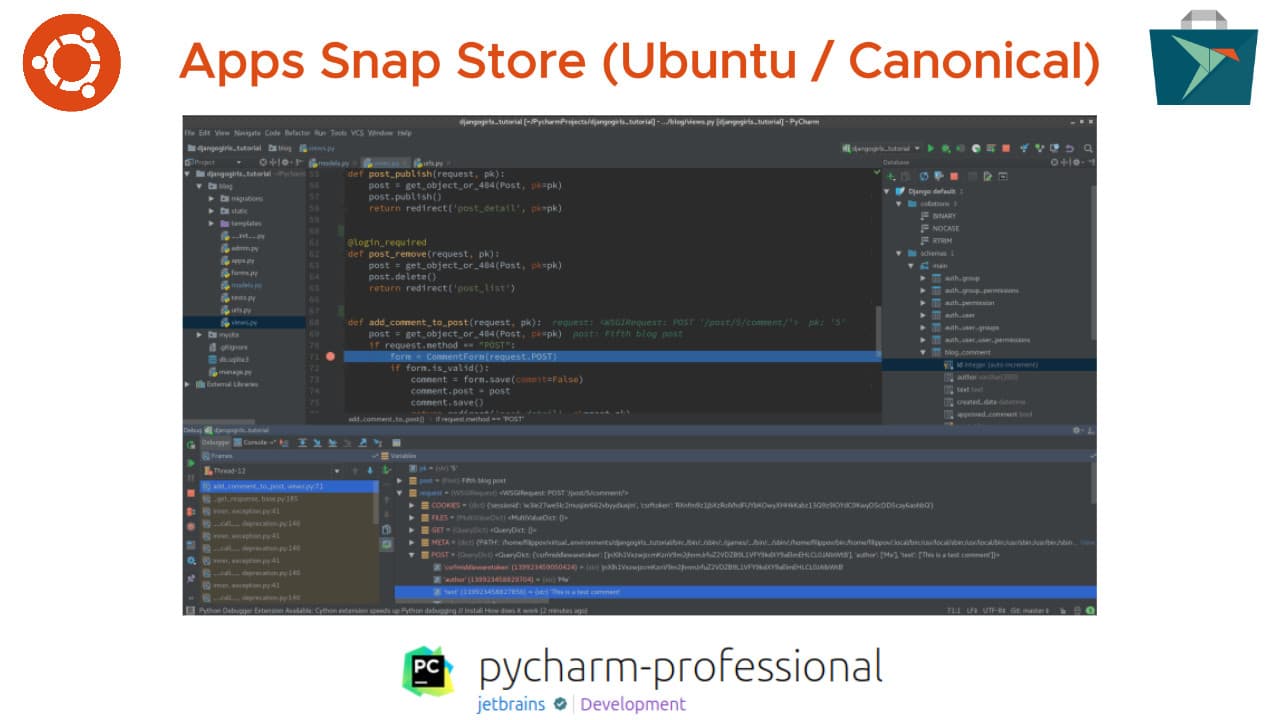Click the Resume Program icon in debug sidebar
Viewport: 1280px width, 720px height.
(190, 463)
